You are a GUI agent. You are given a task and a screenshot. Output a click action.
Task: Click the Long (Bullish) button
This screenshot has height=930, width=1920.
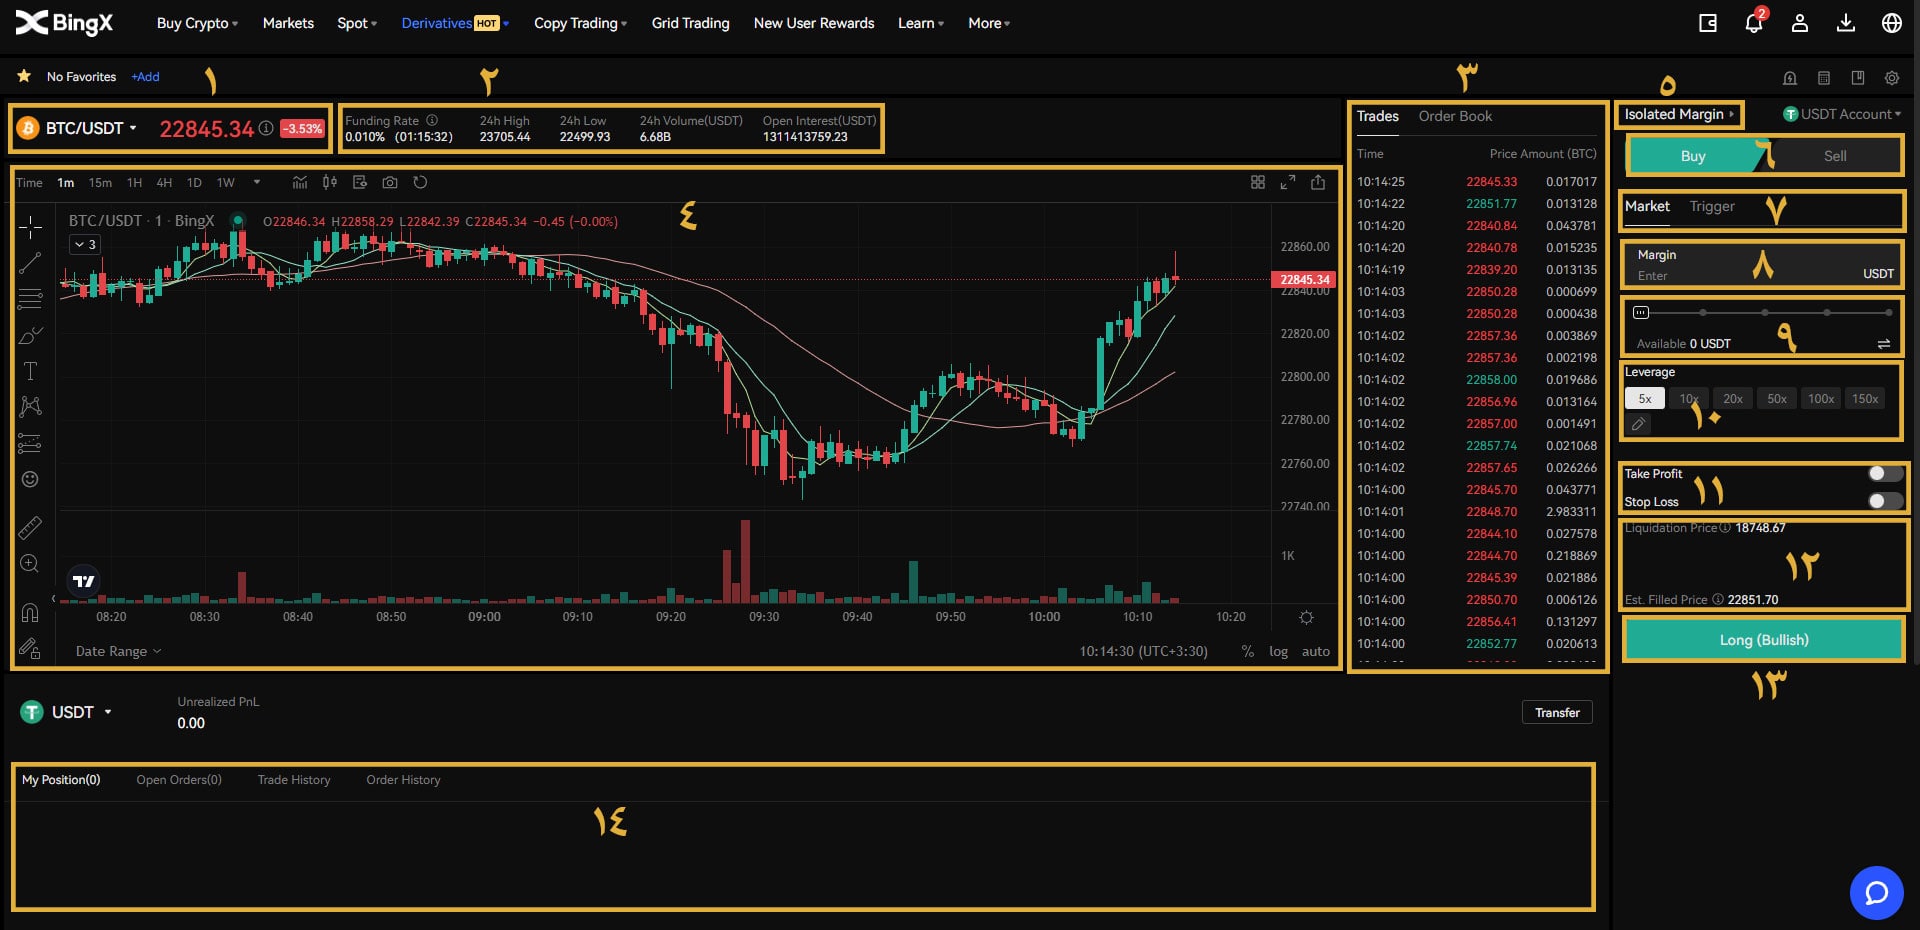pyautogui.click(x=1764, y=640)
